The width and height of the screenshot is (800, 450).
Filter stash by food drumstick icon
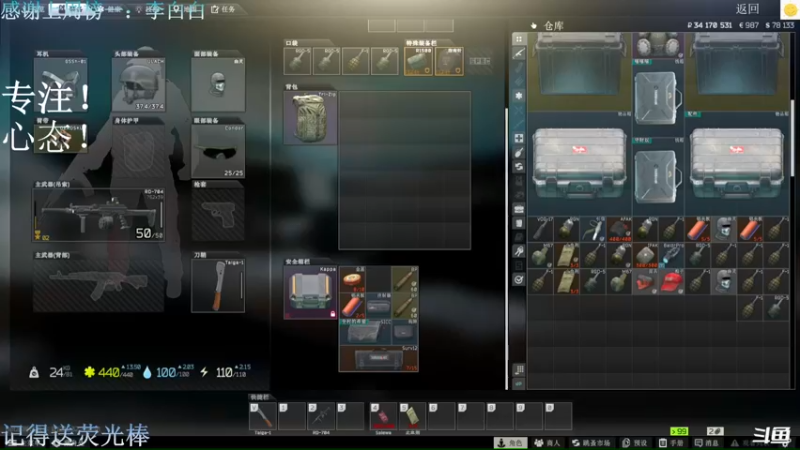tap(519, 152)
